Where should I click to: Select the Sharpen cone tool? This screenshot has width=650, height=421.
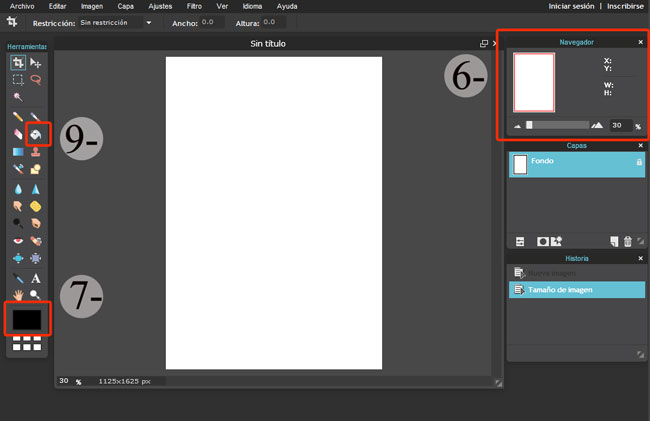(x=36, y=189)
